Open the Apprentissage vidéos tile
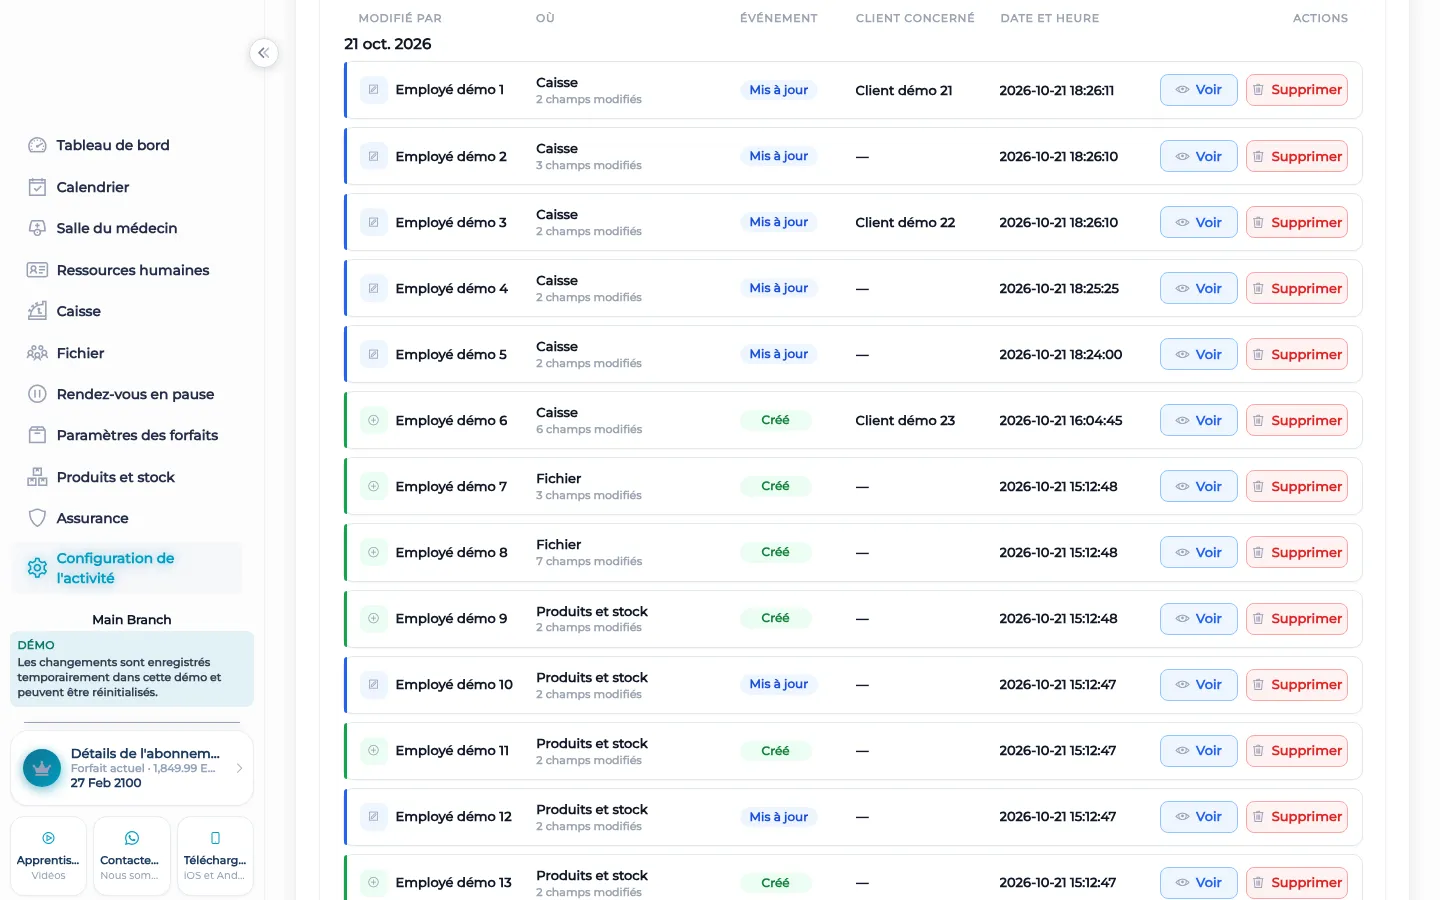The image size is (1440, 900). [x=48, y=856]
